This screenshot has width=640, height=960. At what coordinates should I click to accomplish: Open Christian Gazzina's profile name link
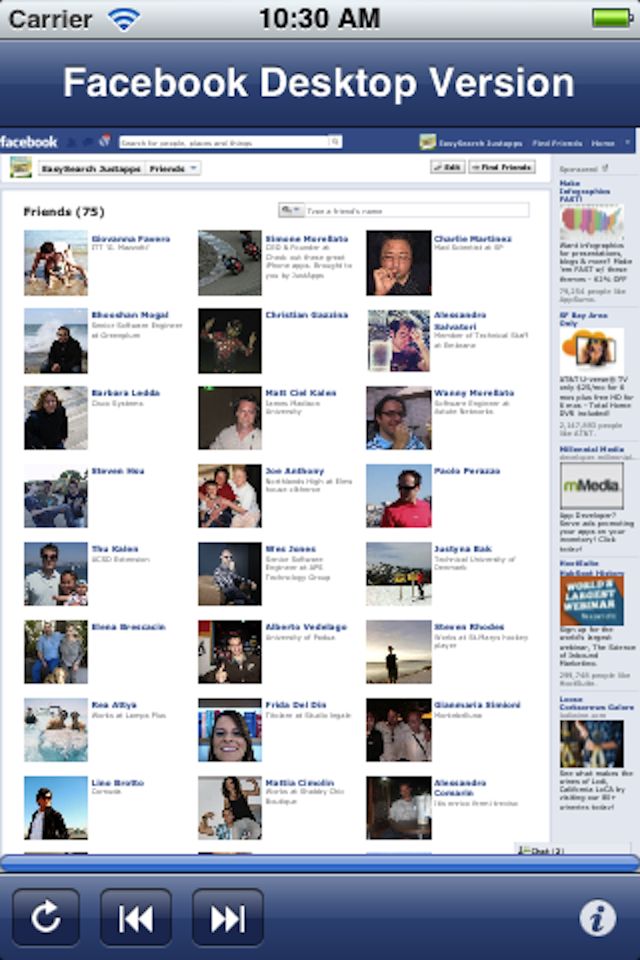pyautogui.click(x=306, y=315)
